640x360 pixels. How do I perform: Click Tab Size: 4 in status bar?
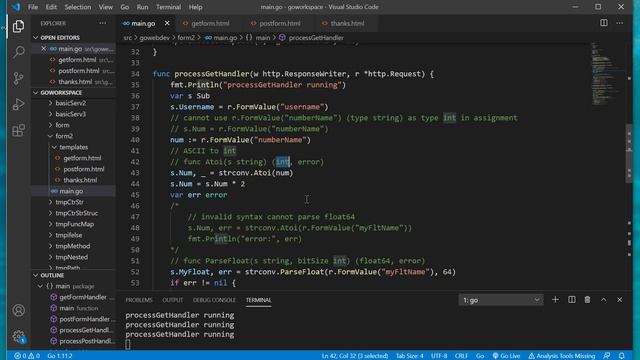409,356
